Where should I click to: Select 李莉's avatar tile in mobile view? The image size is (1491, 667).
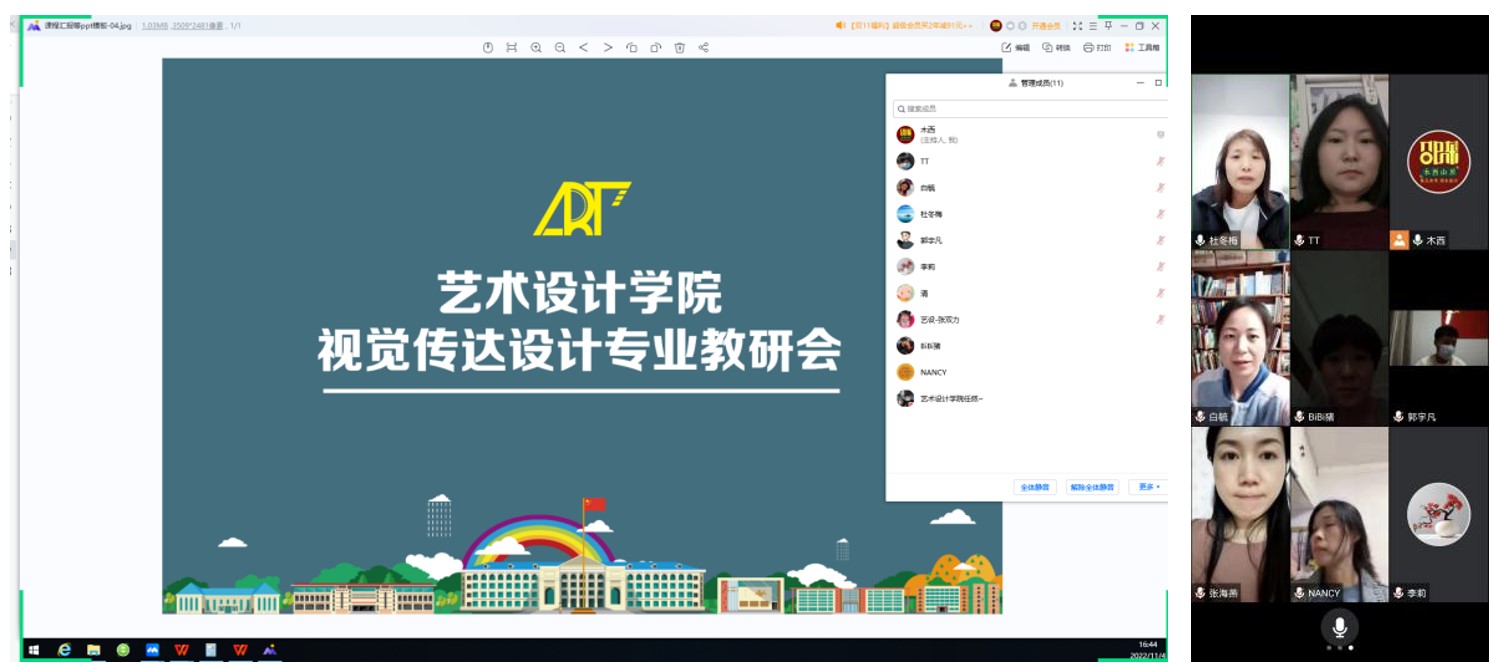1438,515
